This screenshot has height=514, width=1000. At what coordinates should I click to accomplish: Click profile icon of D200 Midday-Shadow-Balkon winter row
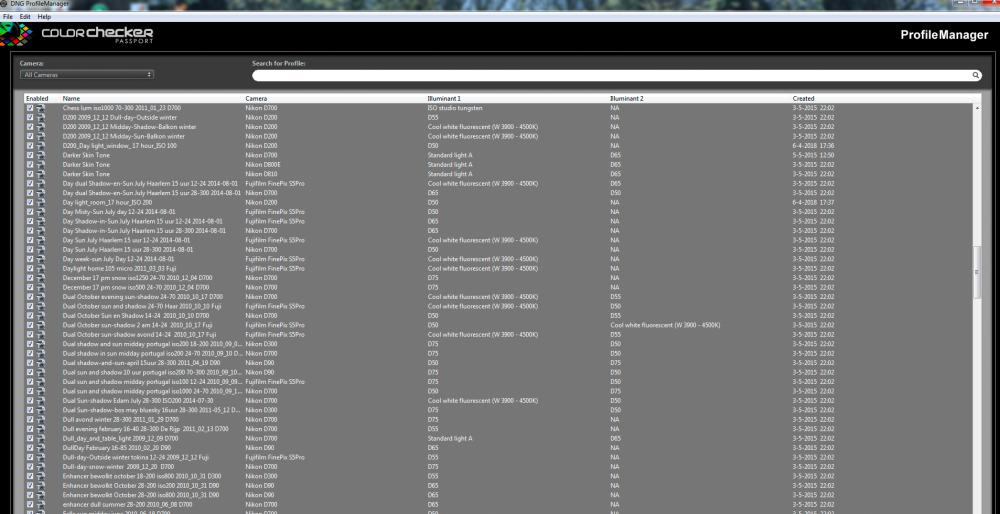point(41,127)
